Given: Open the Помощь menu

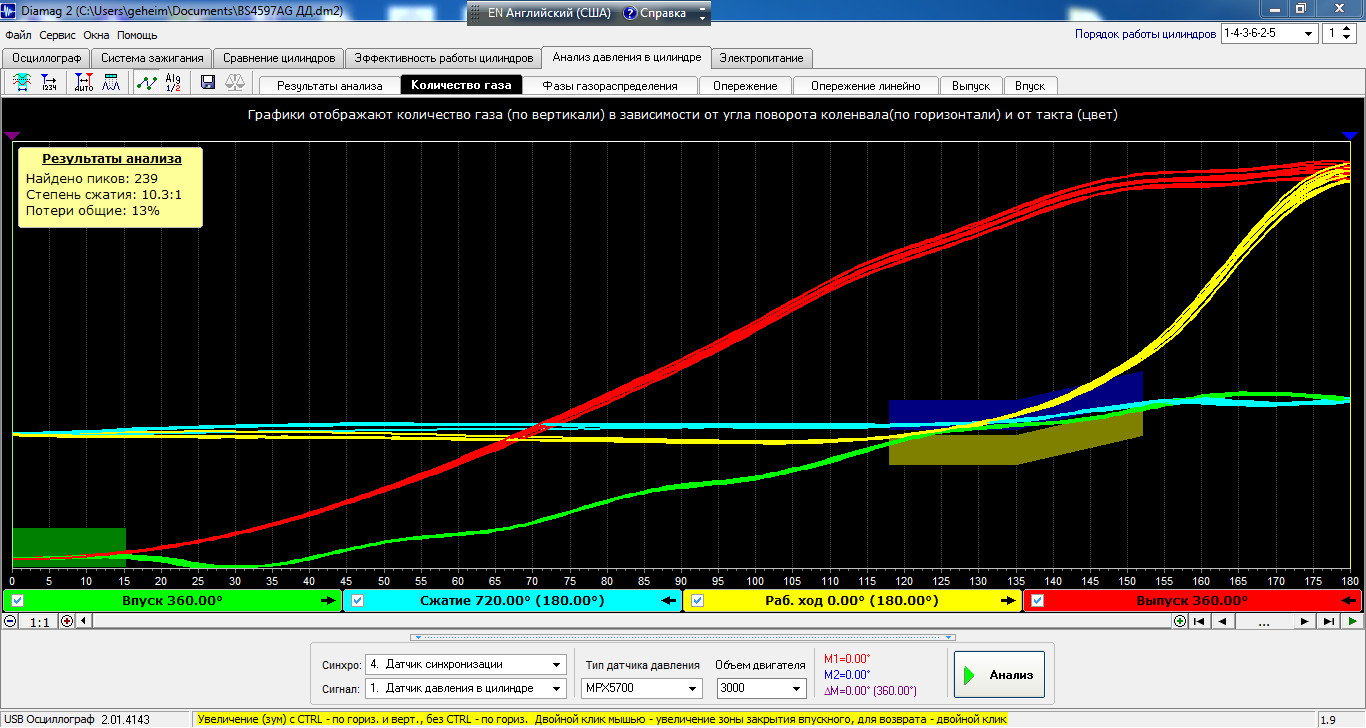Looking at the screenshot, I should pyautogui.click(x=137, y=35).
